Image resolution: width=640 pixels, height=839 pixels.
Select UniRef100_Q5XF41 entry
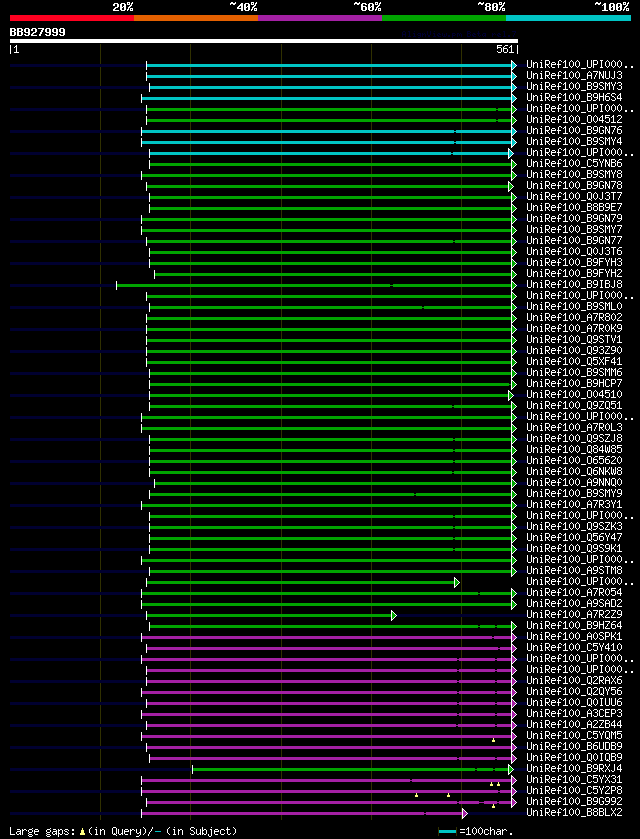574,362
